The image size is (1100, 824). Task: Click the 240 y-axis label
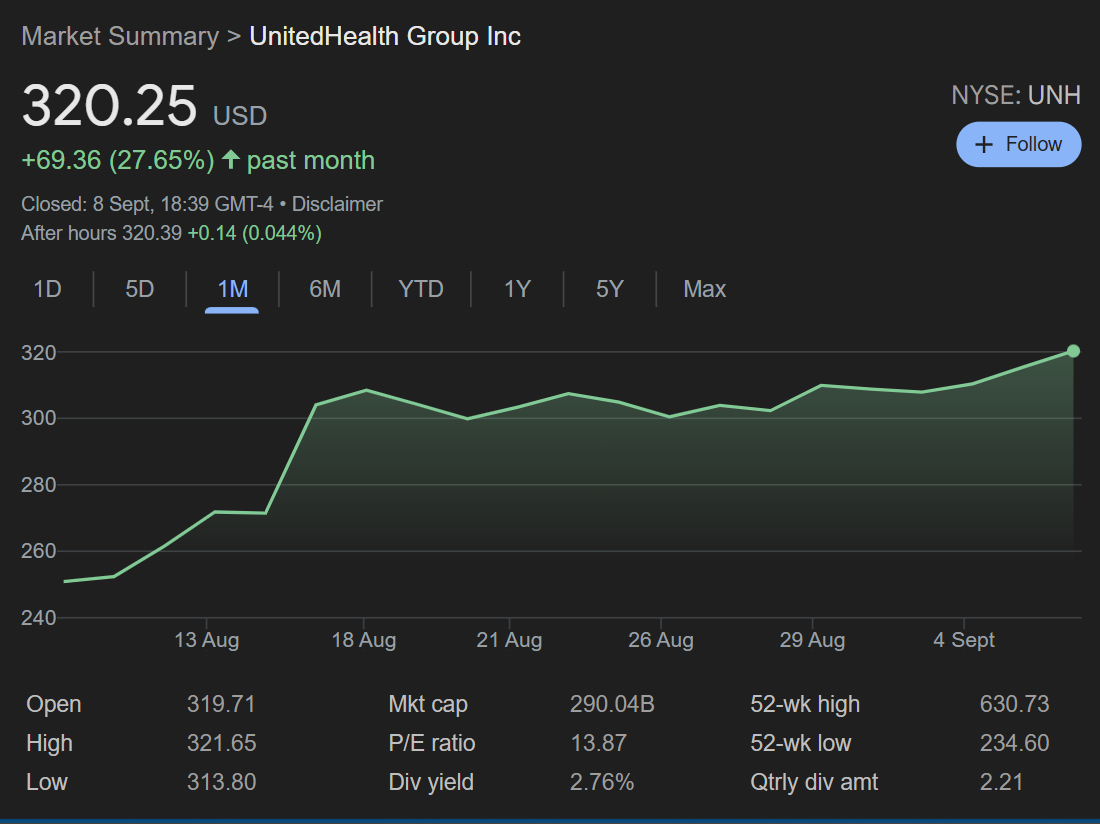click(x=39, y=618)
